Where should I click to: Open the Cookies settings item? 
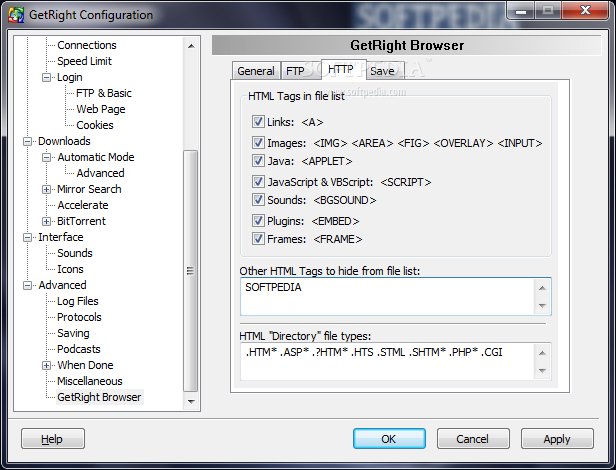[x=95, y=125]
